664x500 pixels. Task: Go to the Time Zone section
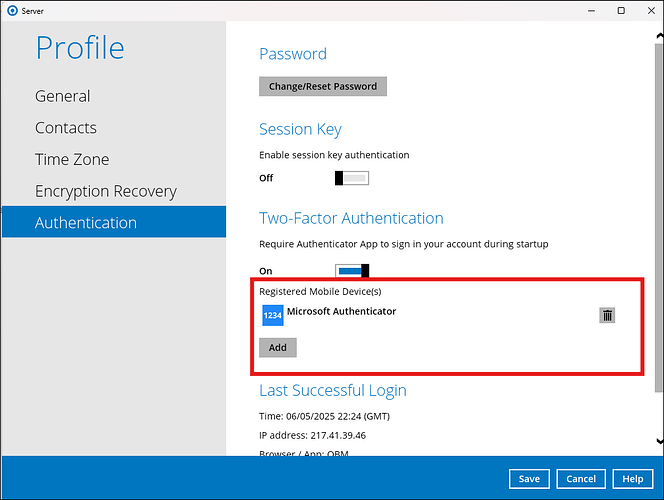(x=72, y=159)
